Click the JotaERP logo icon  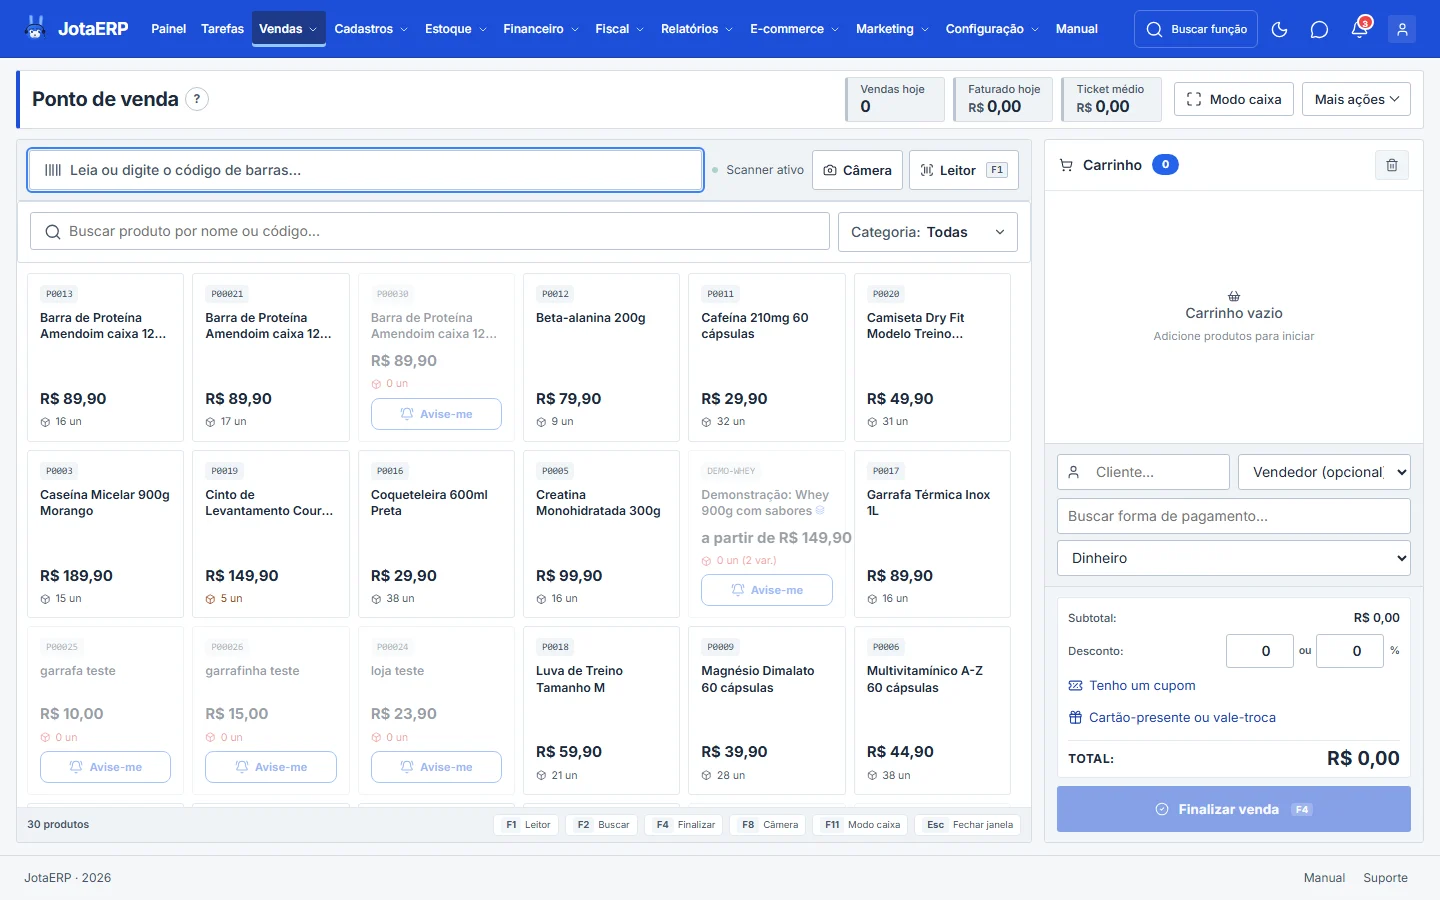pos(36,28)
